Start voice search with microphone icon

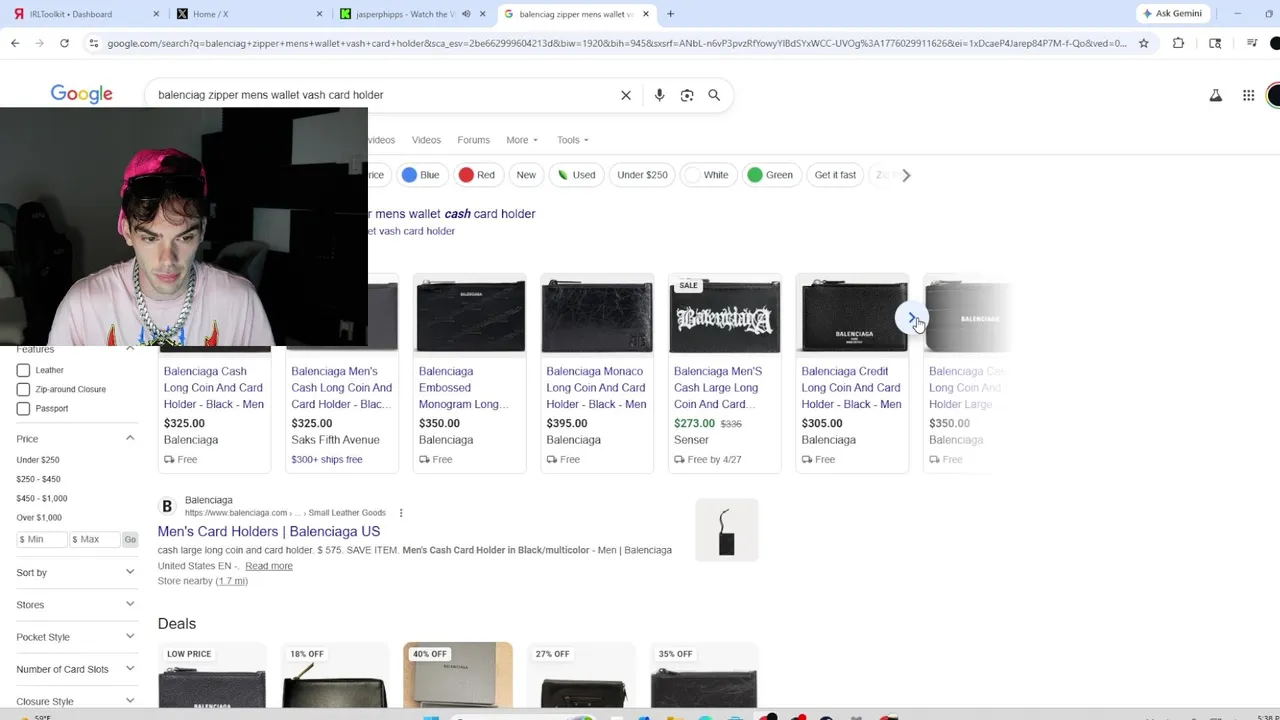659,95
